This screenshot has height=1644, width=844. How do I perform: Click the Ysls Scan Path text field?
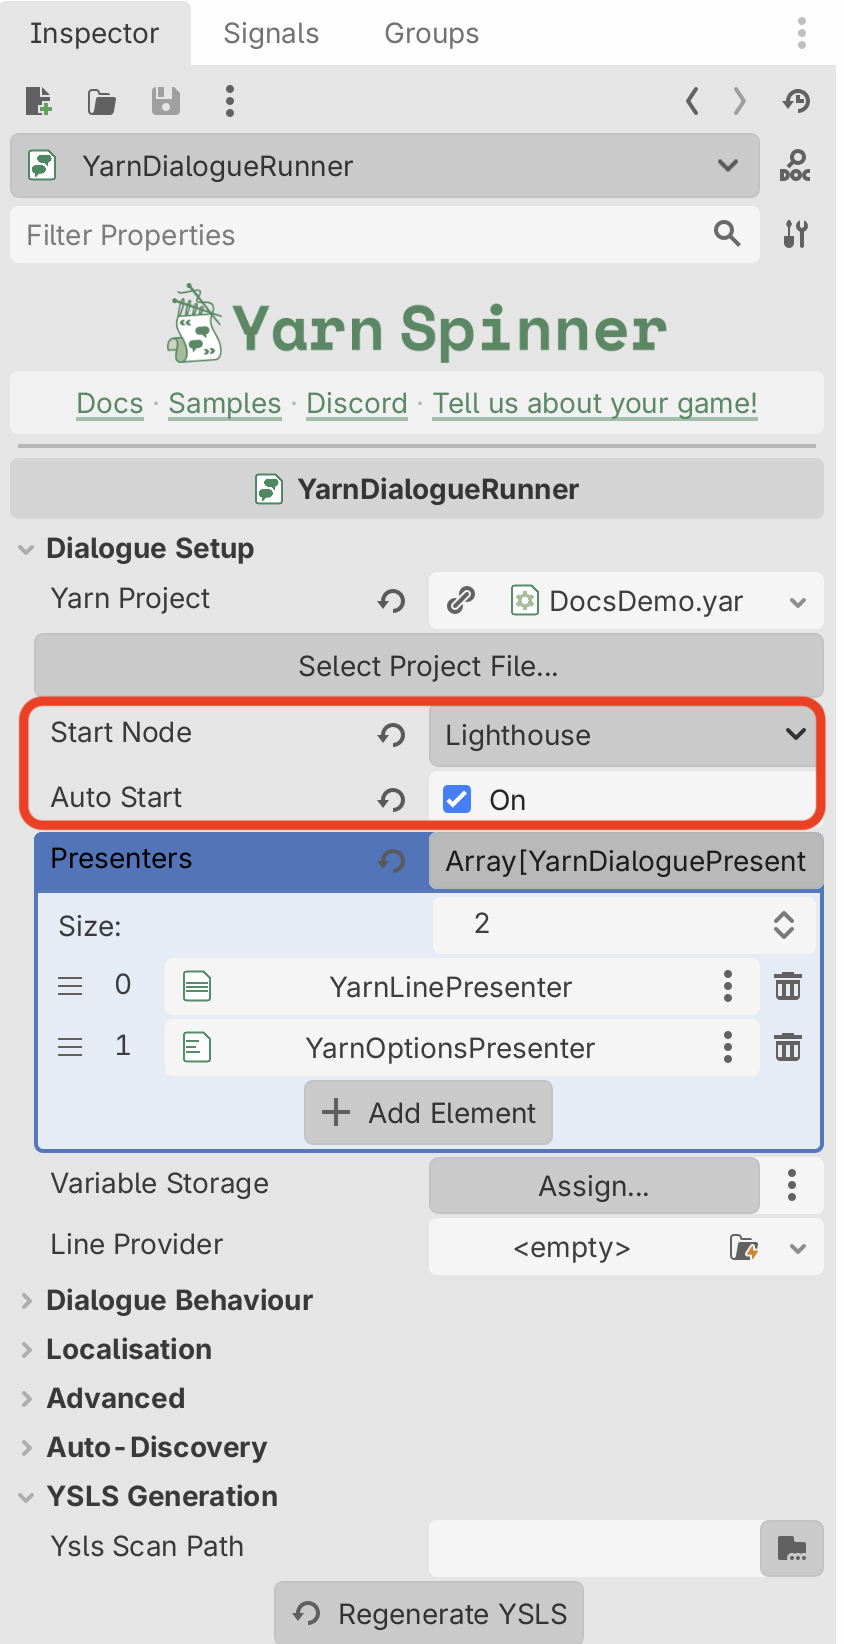594,1549
